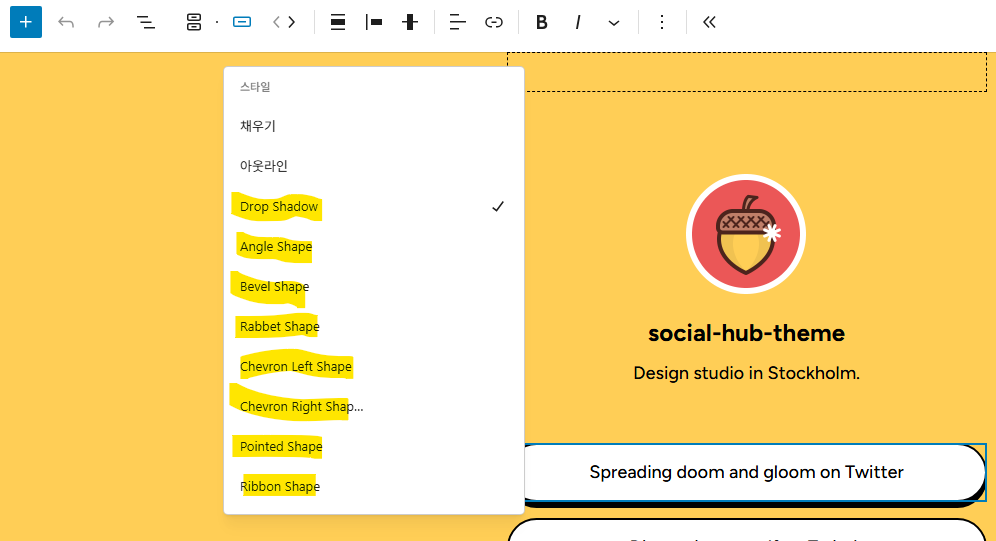Click the link icon in toolbar
This screenshot has width=996, height=541.
(494, 22)
